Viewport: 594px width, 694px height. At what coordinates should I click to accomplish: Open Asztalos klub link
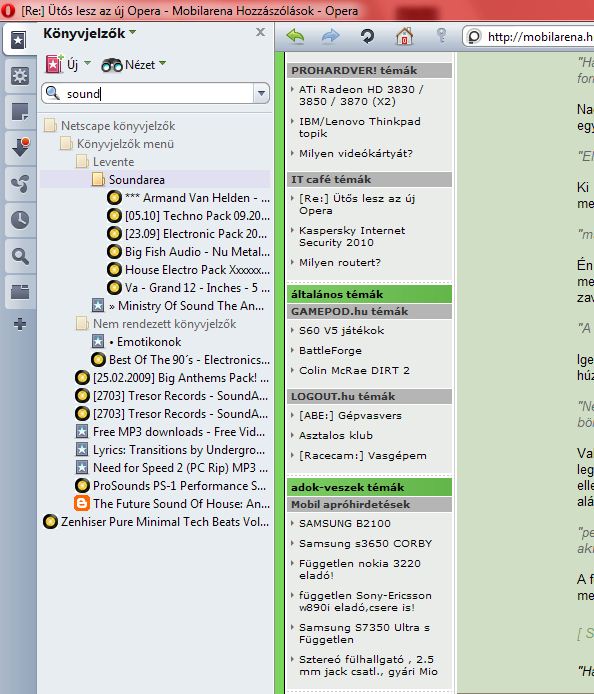[336, 436]
